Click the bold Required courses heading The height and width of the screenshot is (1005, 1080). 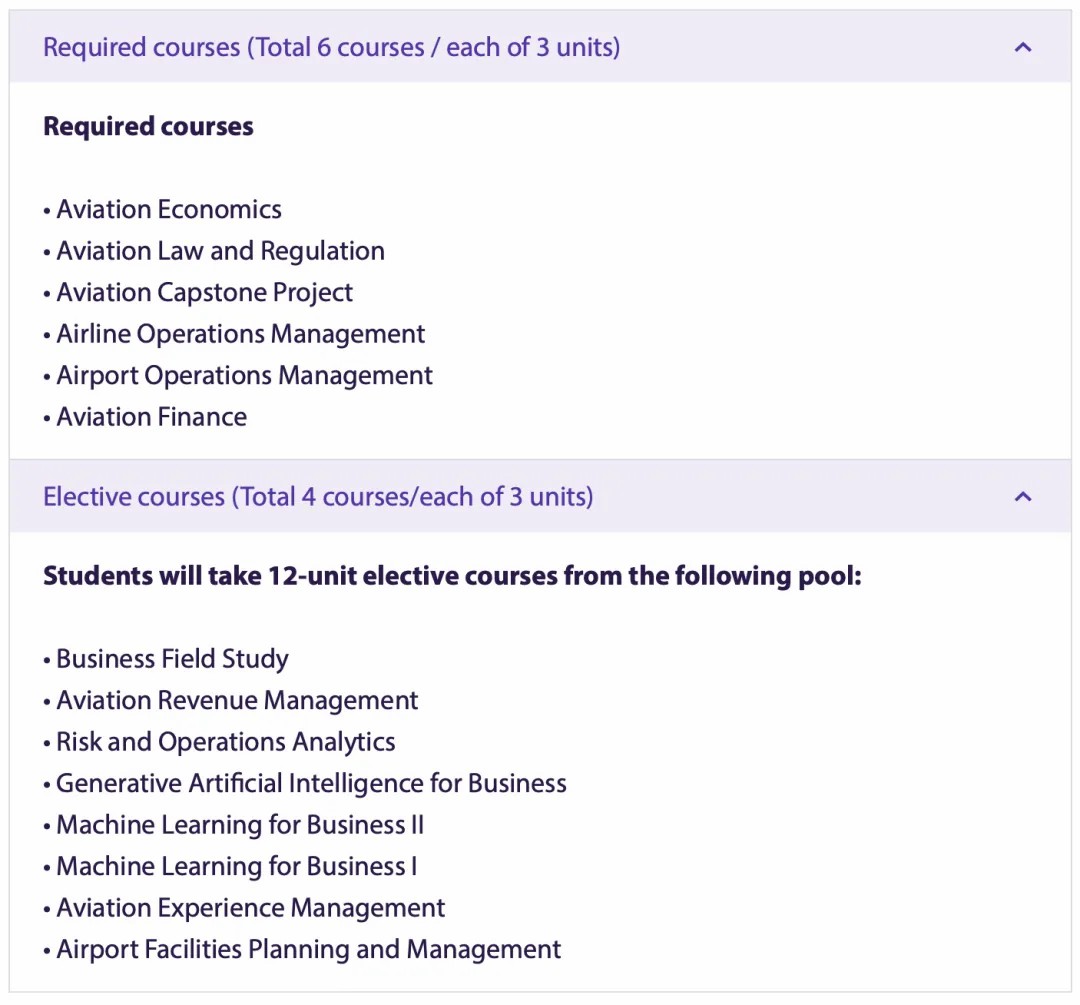(x=148, y=127)
